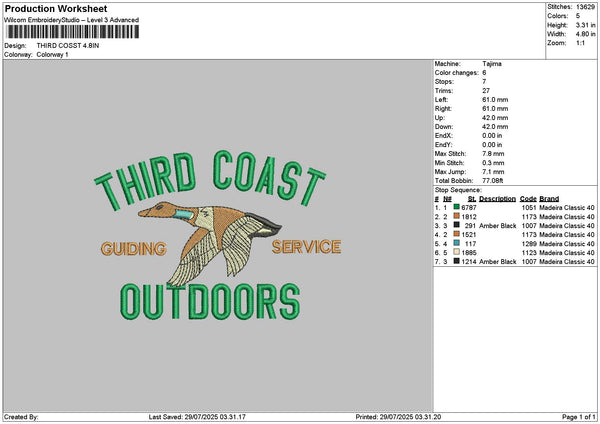Click the Zoom value 1:1
The height and width of the screenshot is (424, 600).
point(580,43)
